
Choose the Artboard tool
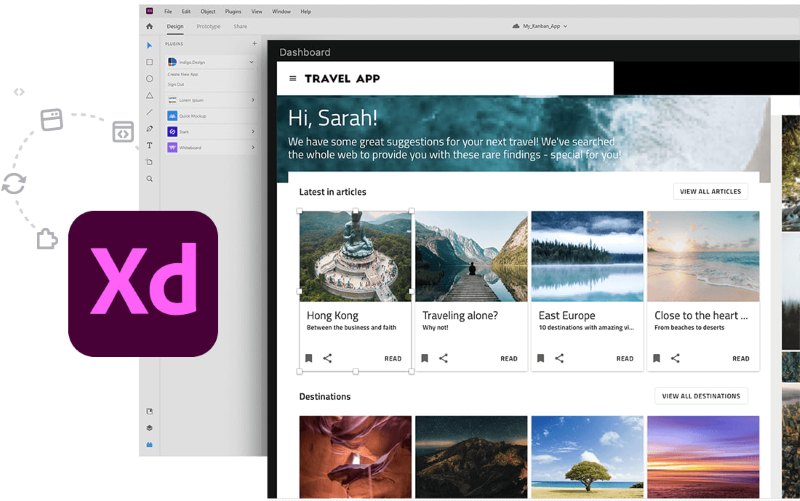click(x=149, y=162)
